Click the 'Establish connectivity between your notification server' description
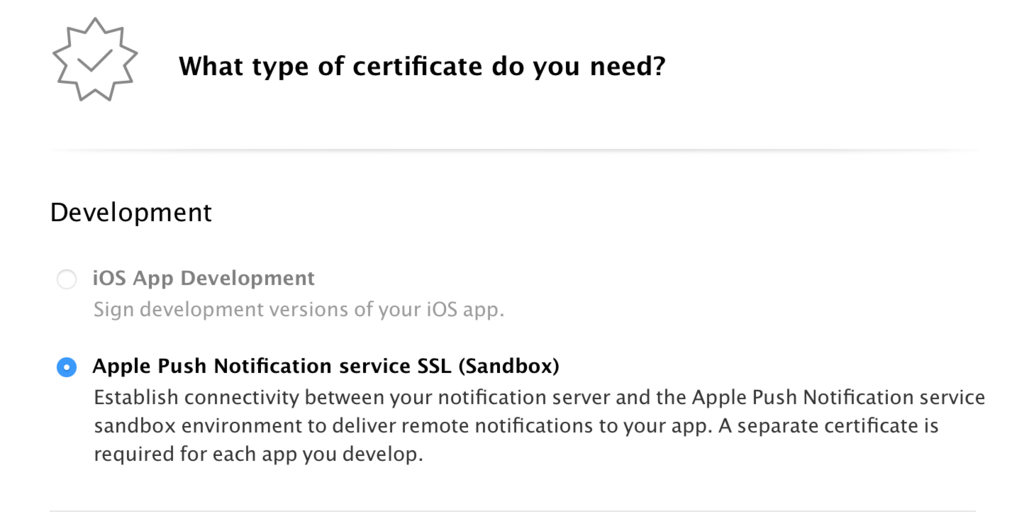This screenshot has height=519, width=1024. point(539,426)
